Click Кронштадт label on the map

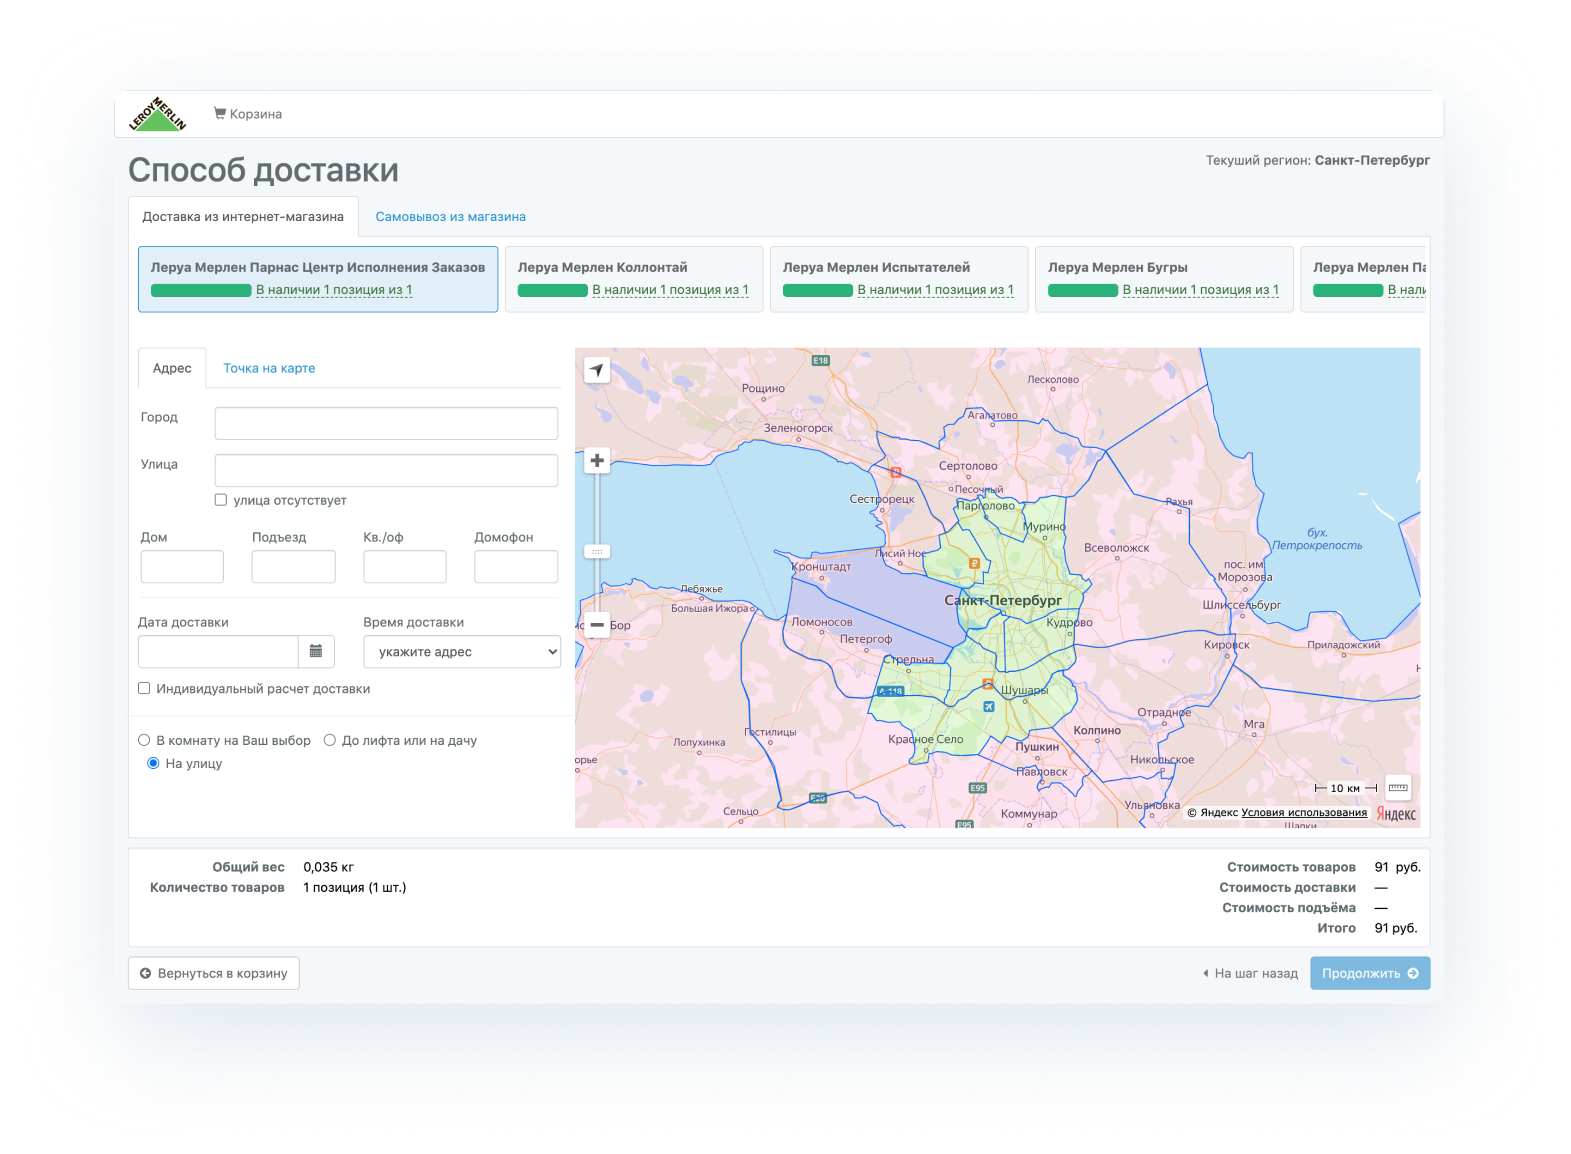[821, 567]
